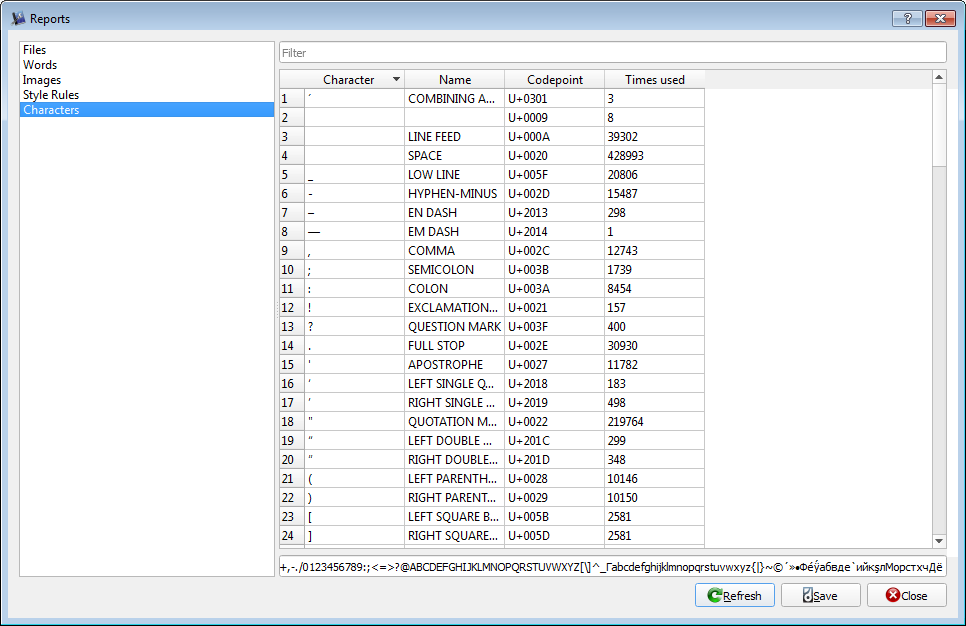The height and width of the screenshot is (626, 966).
Task: Click row header number 24
Action: click(x=292, y=535)
